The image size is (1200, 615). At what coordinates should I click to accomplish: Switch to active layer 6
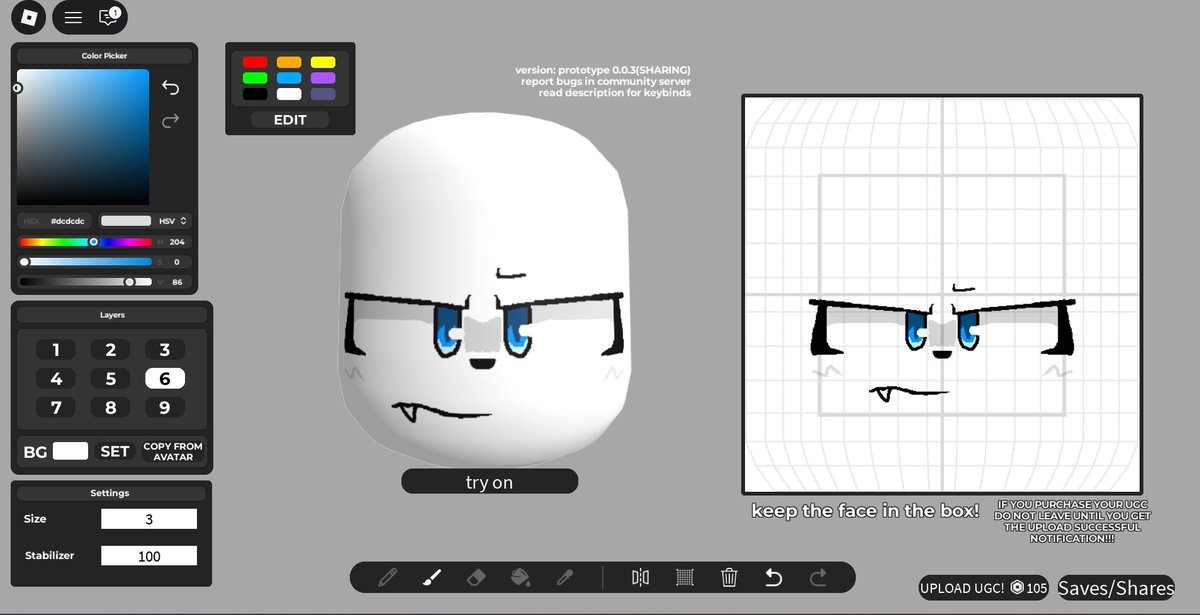coord(165,379)
